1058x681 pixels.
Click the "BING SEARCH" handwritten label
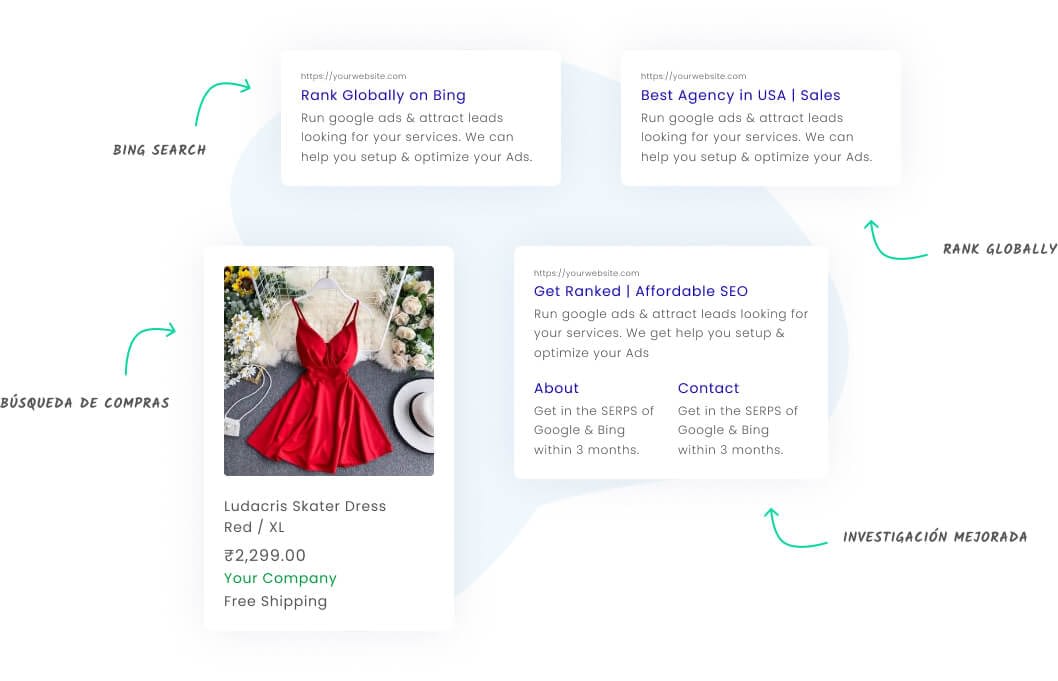pyautogui.click(x=159, y=150)
